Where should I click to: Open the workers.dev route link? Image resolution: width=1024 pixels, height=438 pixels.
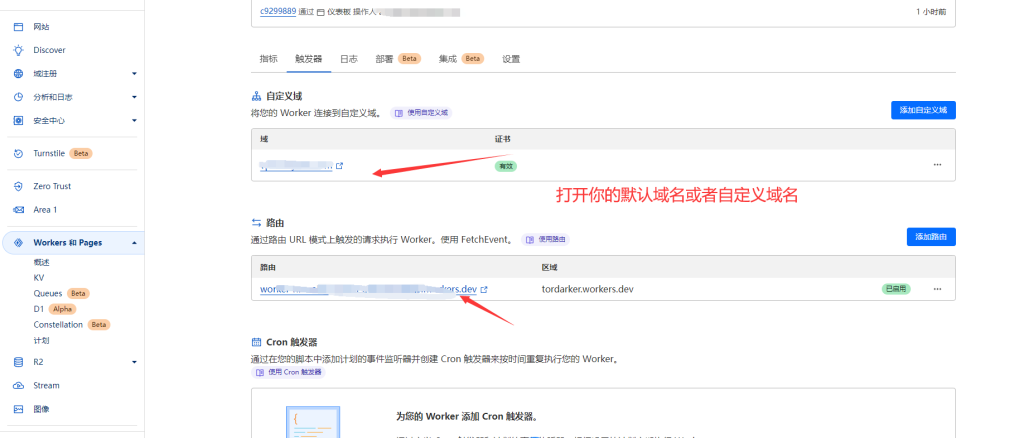(368, 289)
